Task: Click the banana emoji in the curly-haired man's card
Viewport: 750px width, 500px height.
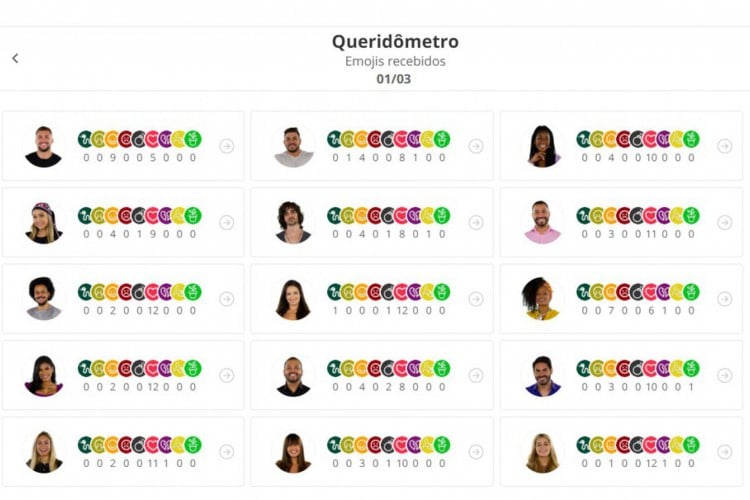Action: click(428, 215)
